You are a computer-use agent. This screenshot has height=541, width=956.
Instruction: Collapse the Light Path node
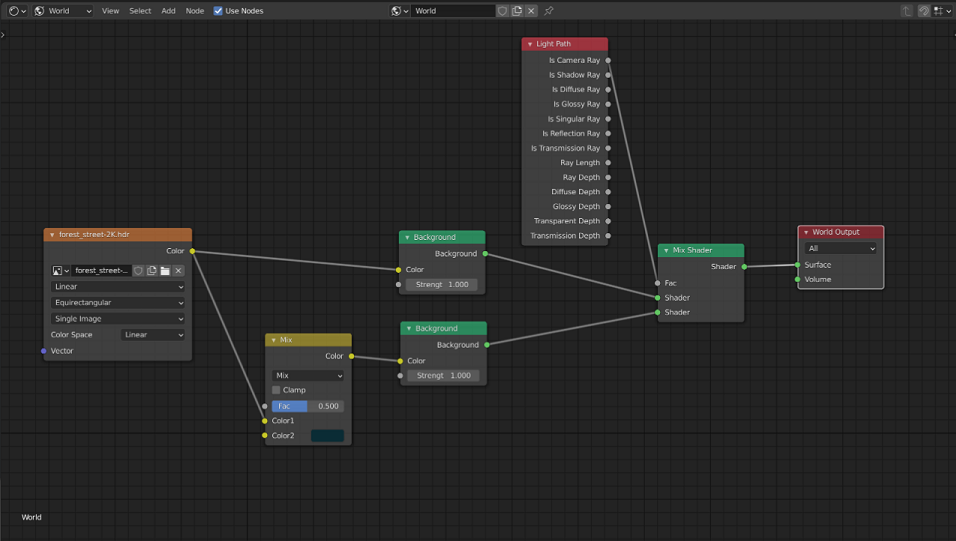click(x=530, y=44)
